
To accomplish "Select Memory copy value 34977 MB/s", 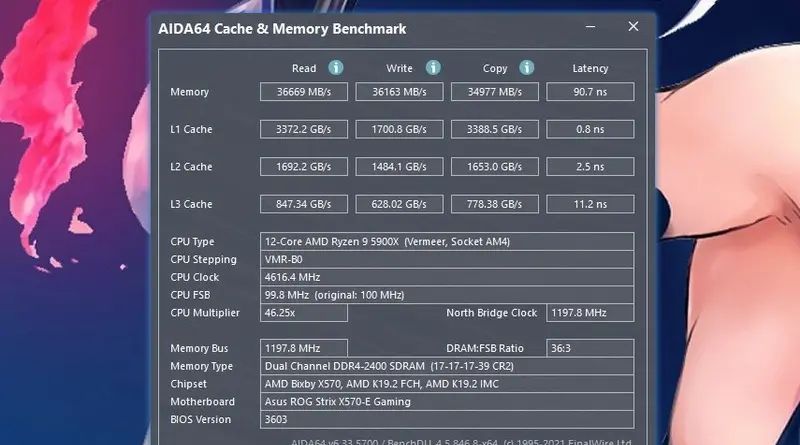I will tap(494, 92).
